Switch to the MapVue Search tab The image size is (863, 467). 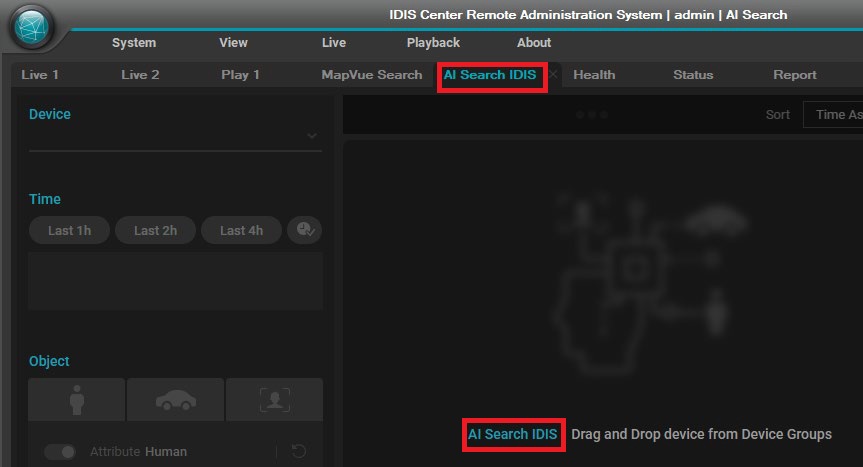(372, 75)
